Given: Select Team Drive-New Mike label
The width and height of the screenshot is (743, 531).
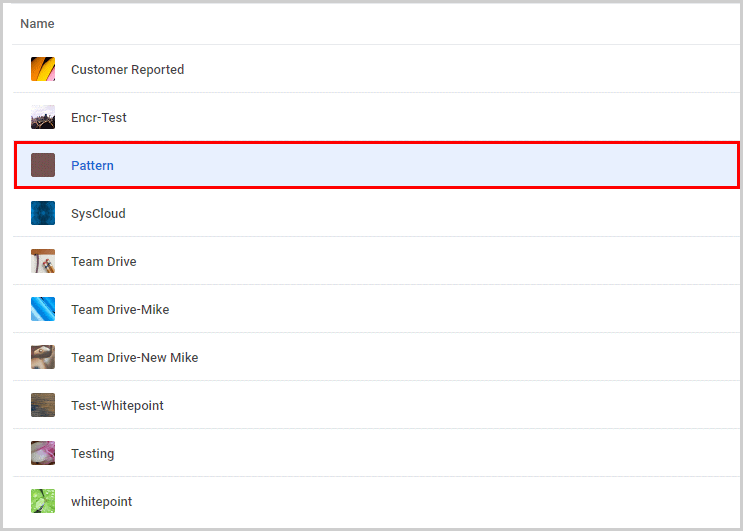Looking at the screenshot, I should (x=134, y=358).
